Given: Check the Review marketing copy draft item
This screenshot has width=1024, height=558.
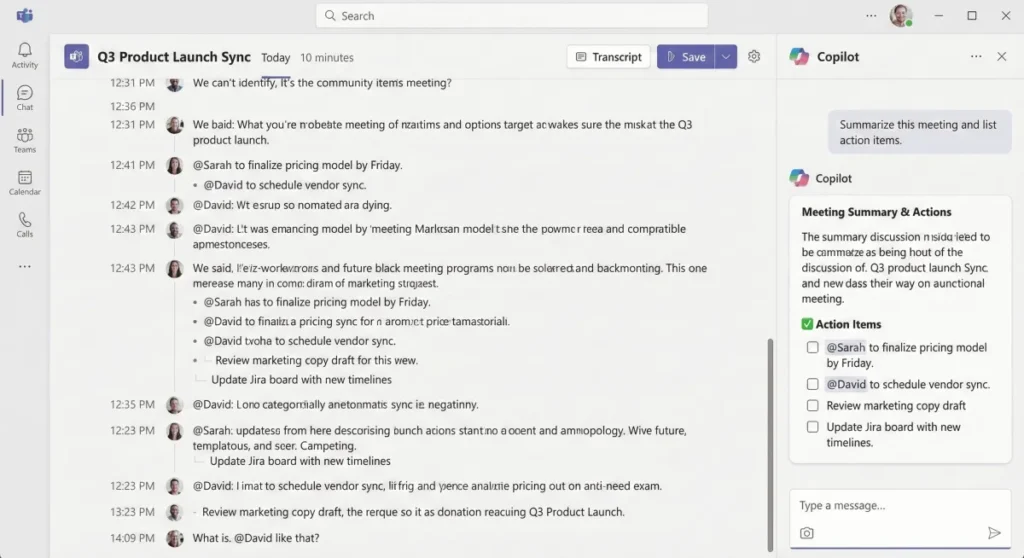Looking at the screenshot, I should (813, 406).
